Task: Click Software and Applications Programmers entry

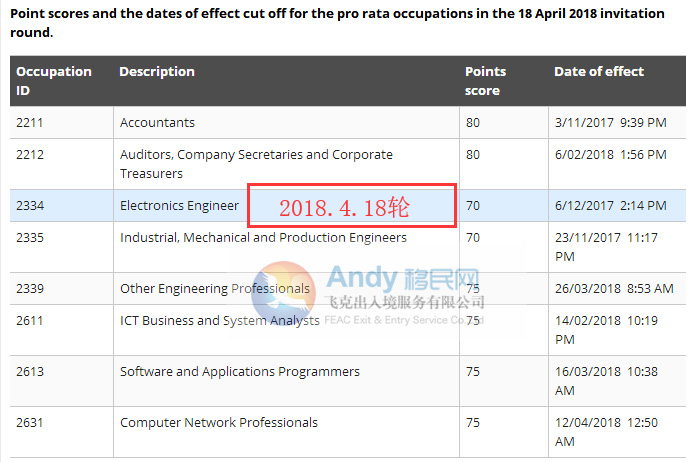Action: tap(240, 372)
